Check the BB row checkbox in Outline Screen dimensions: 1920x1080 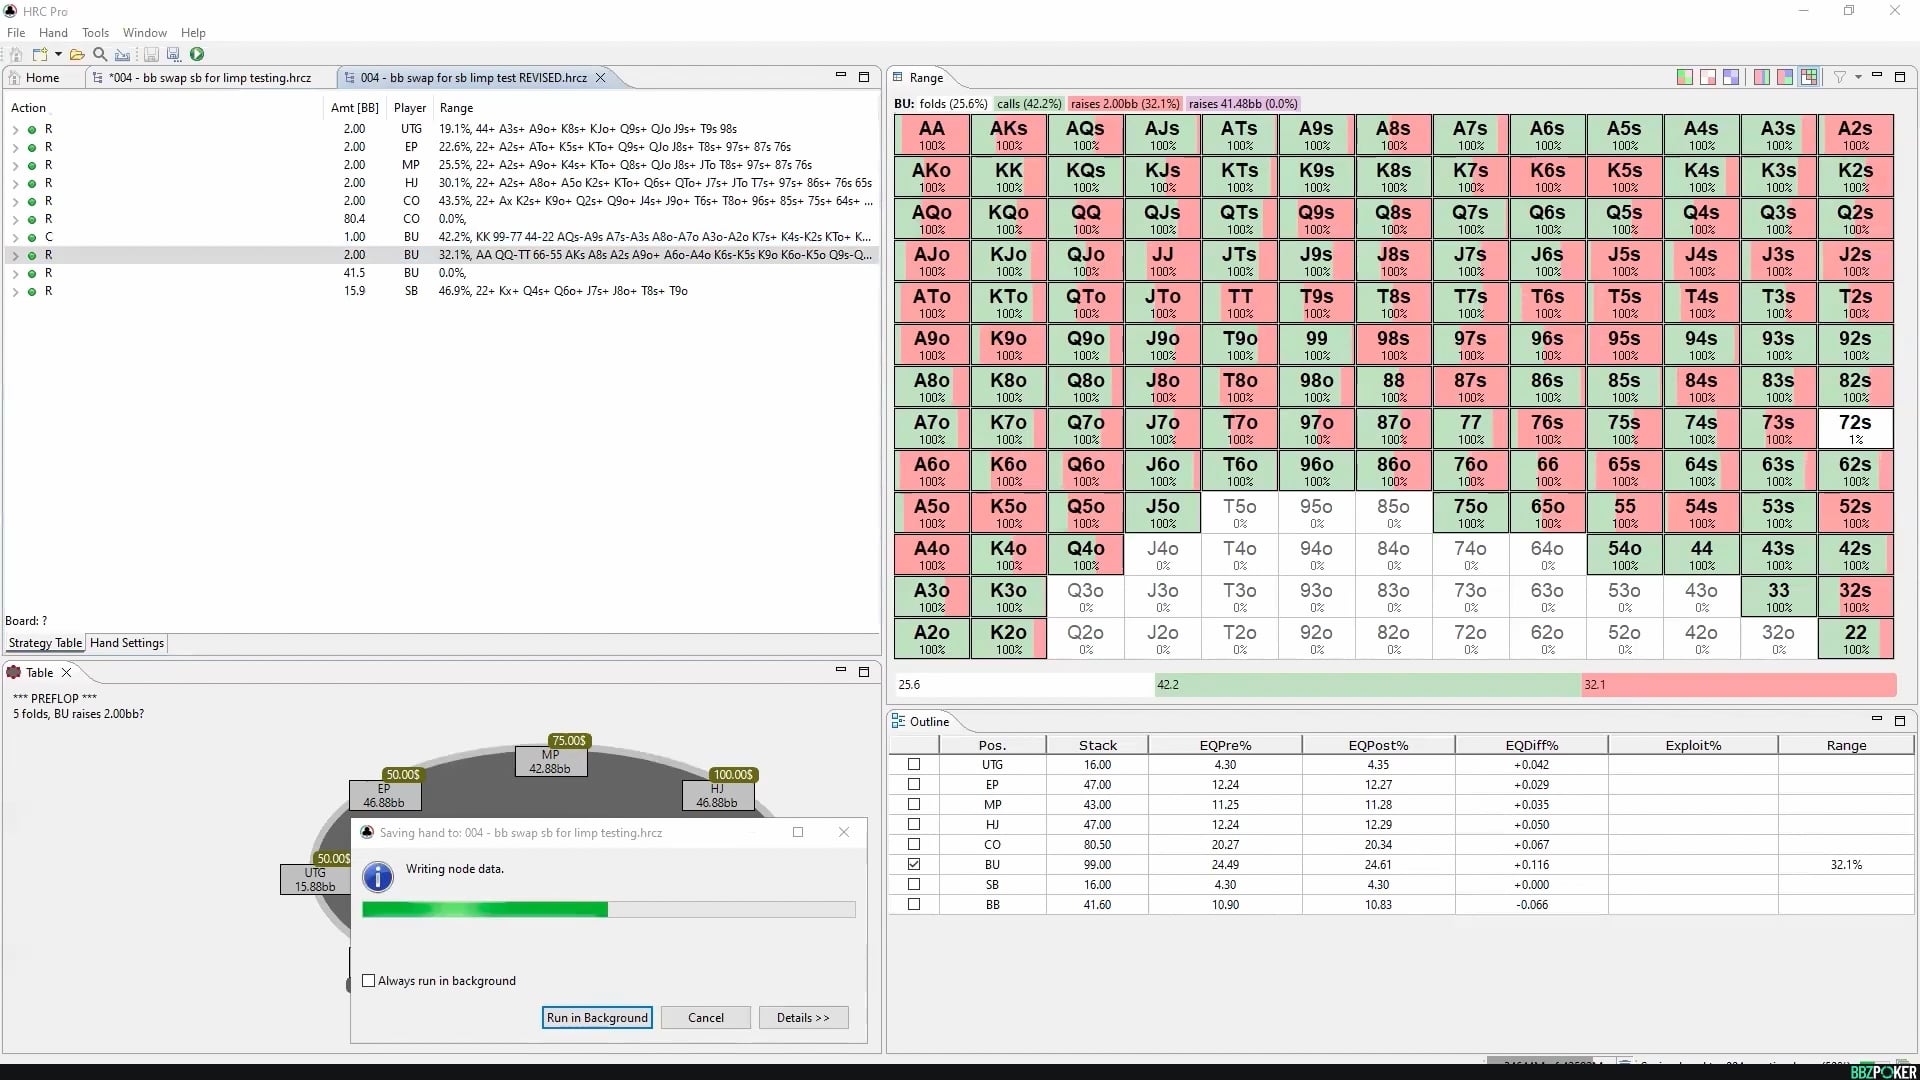(914, 905)
